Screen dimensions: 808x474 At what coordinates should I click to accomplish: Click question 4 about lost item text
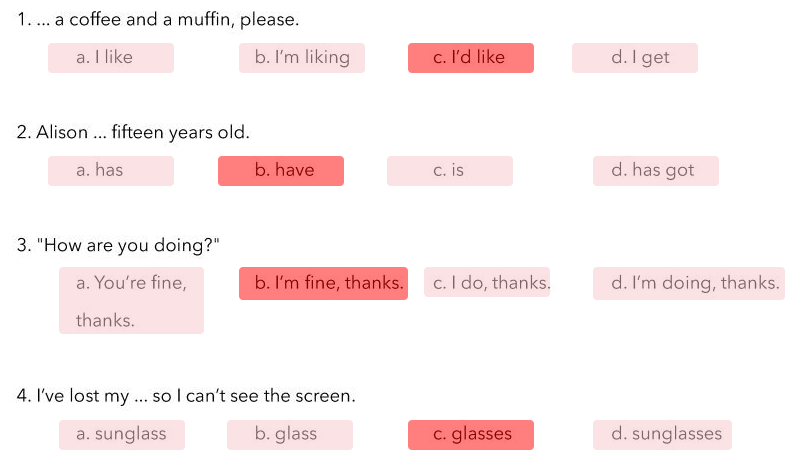(186, 396)
